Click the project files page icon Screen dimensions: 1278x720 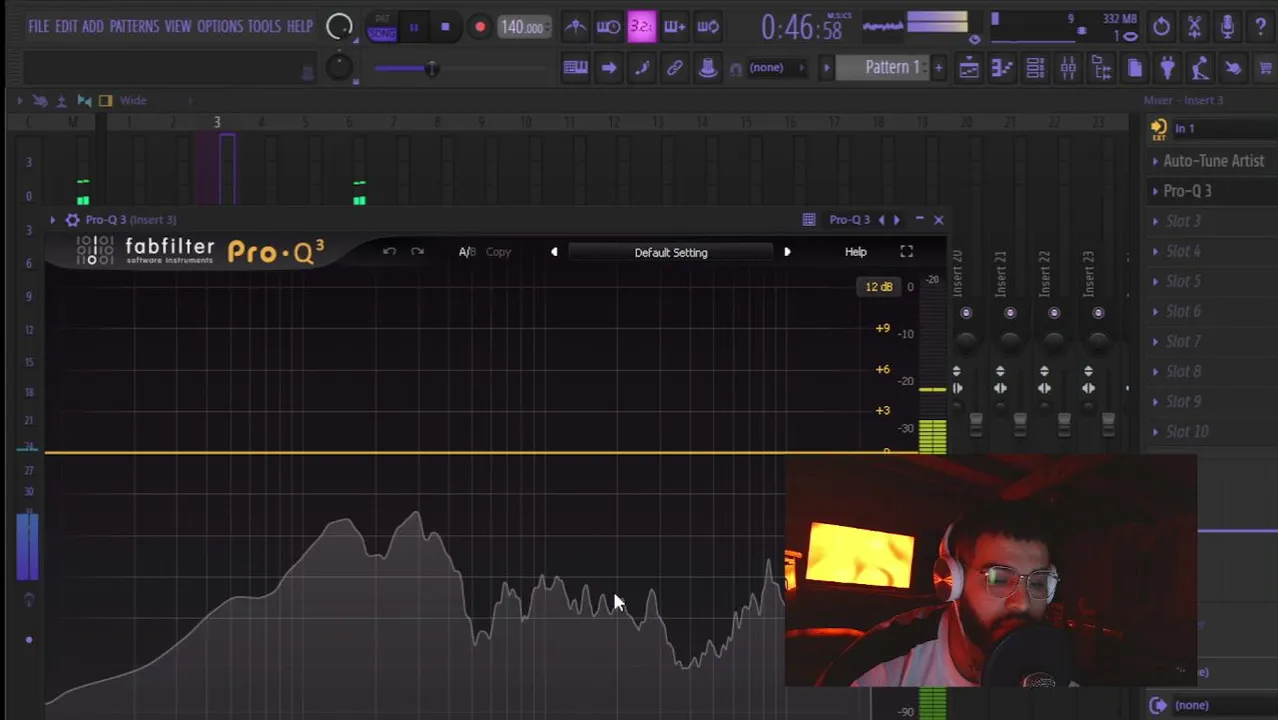coord(1134,68)
